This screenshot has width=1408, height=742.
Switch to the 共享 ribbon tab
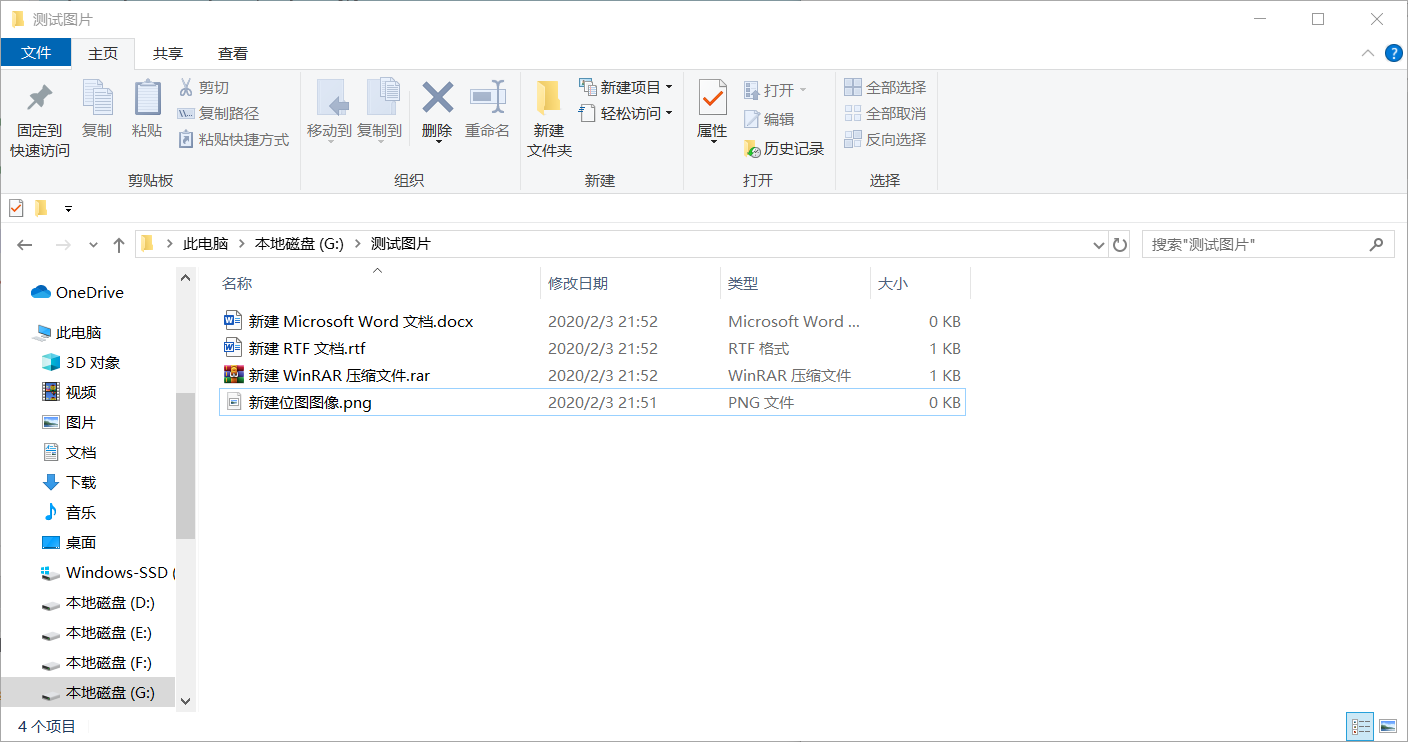[168, 53]
